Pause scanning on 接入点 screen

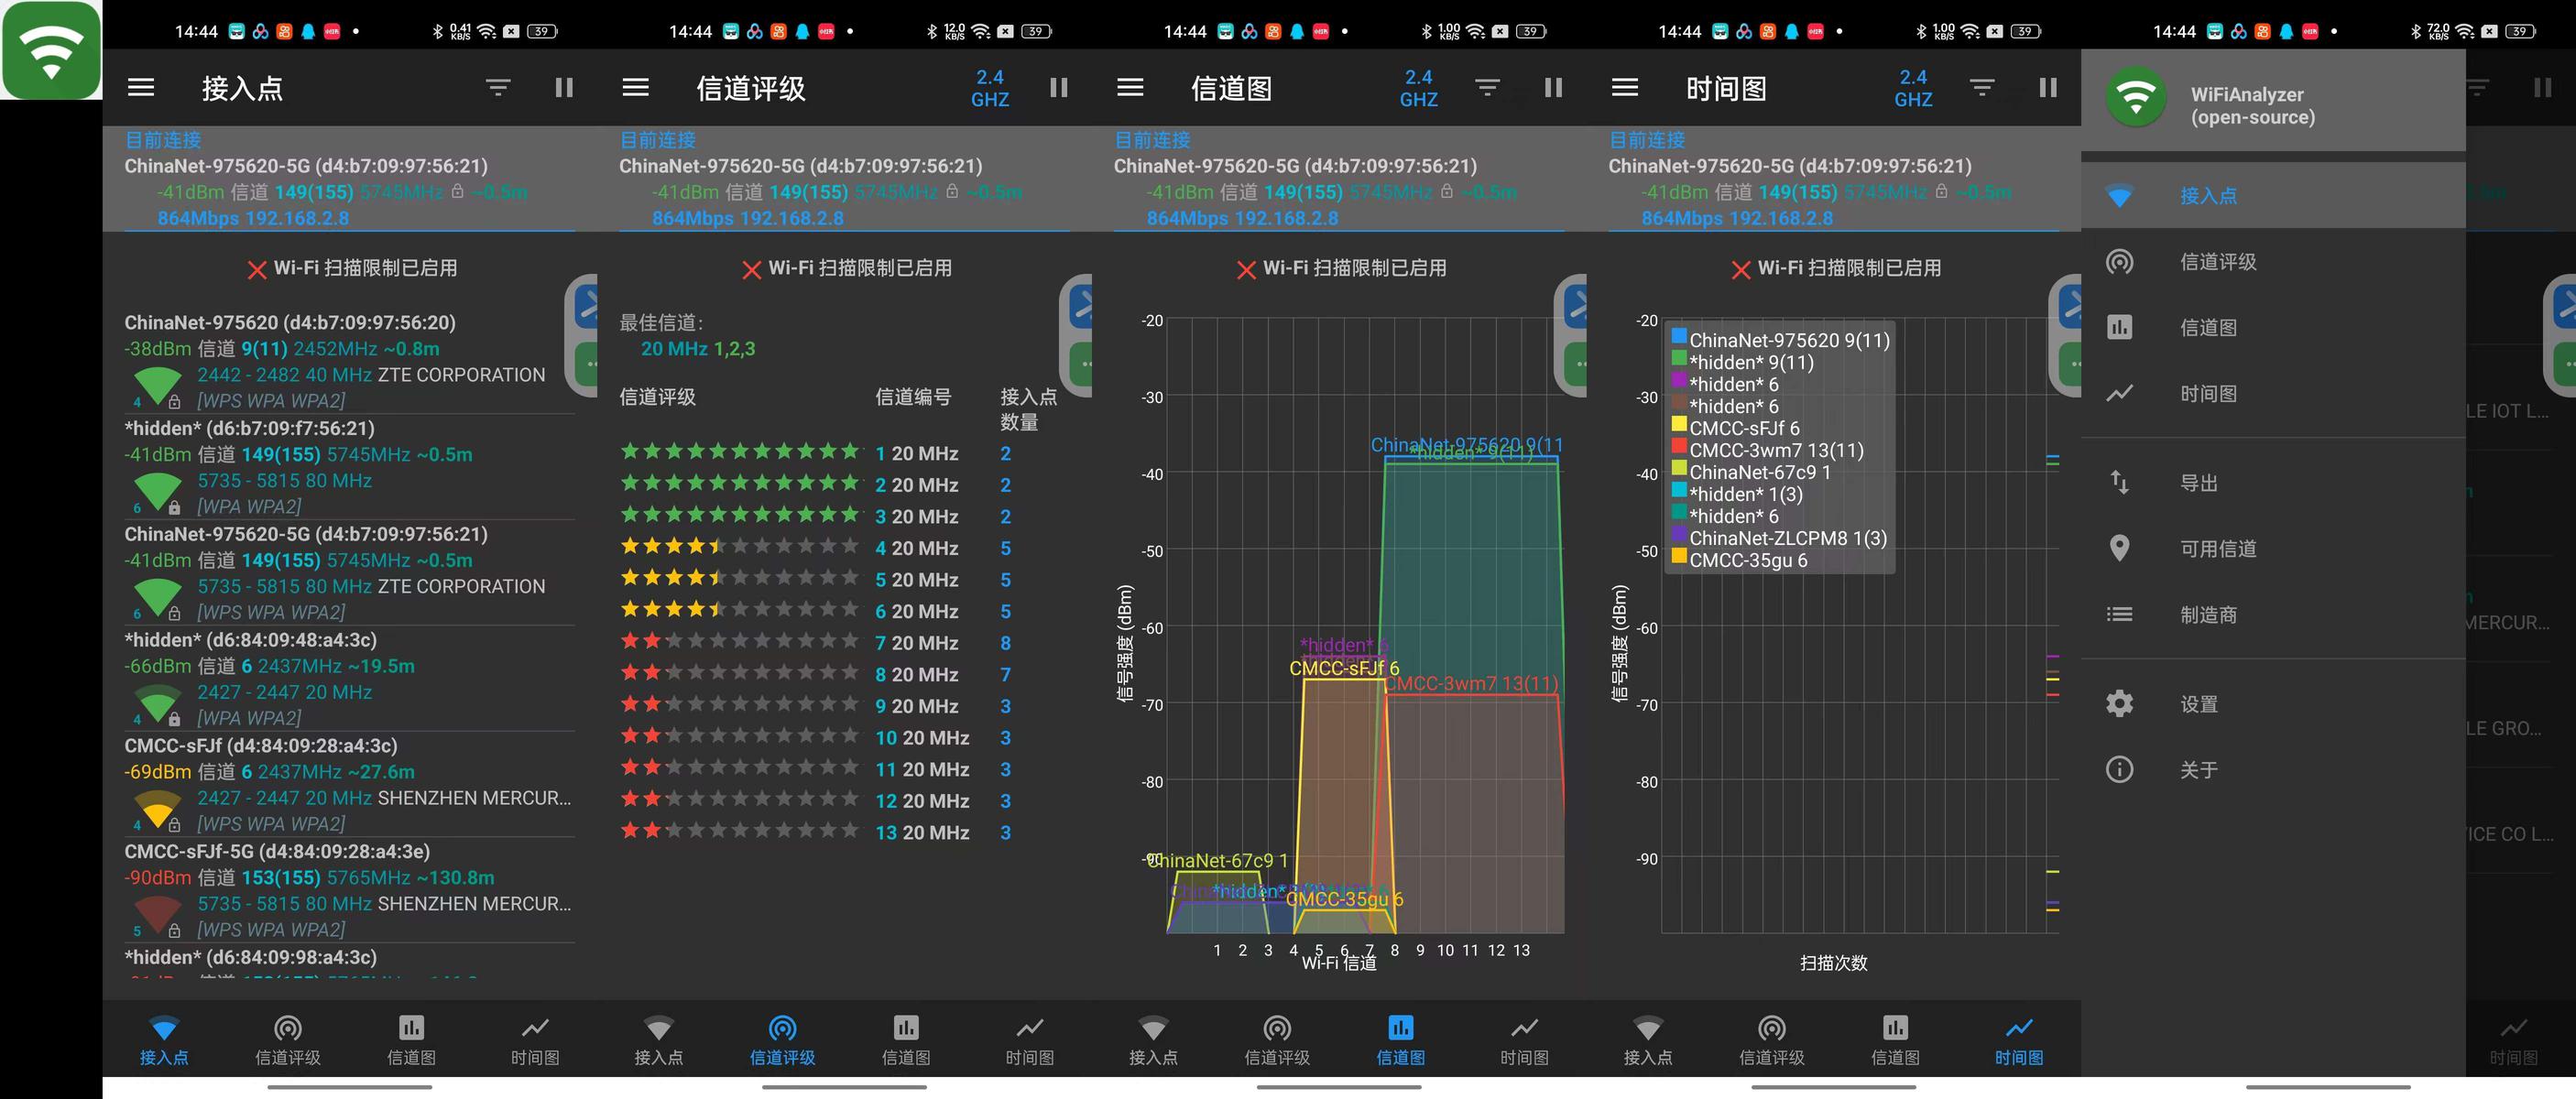click(564, 88)
